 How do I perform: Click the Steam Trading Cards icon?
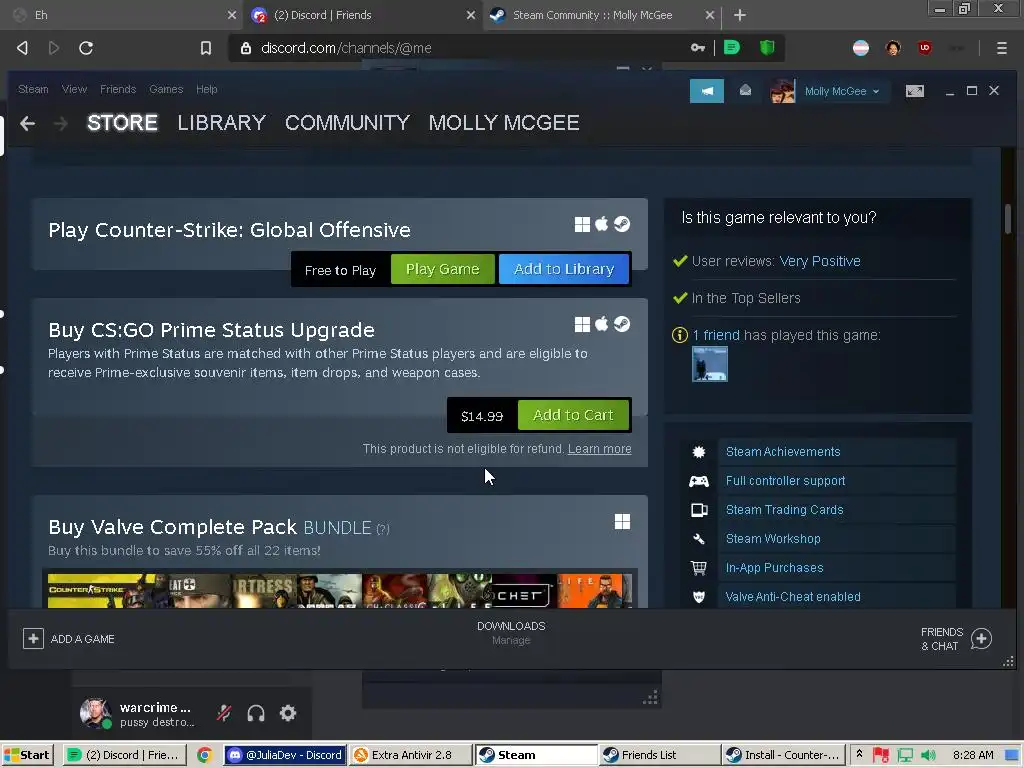pos(699,510)
